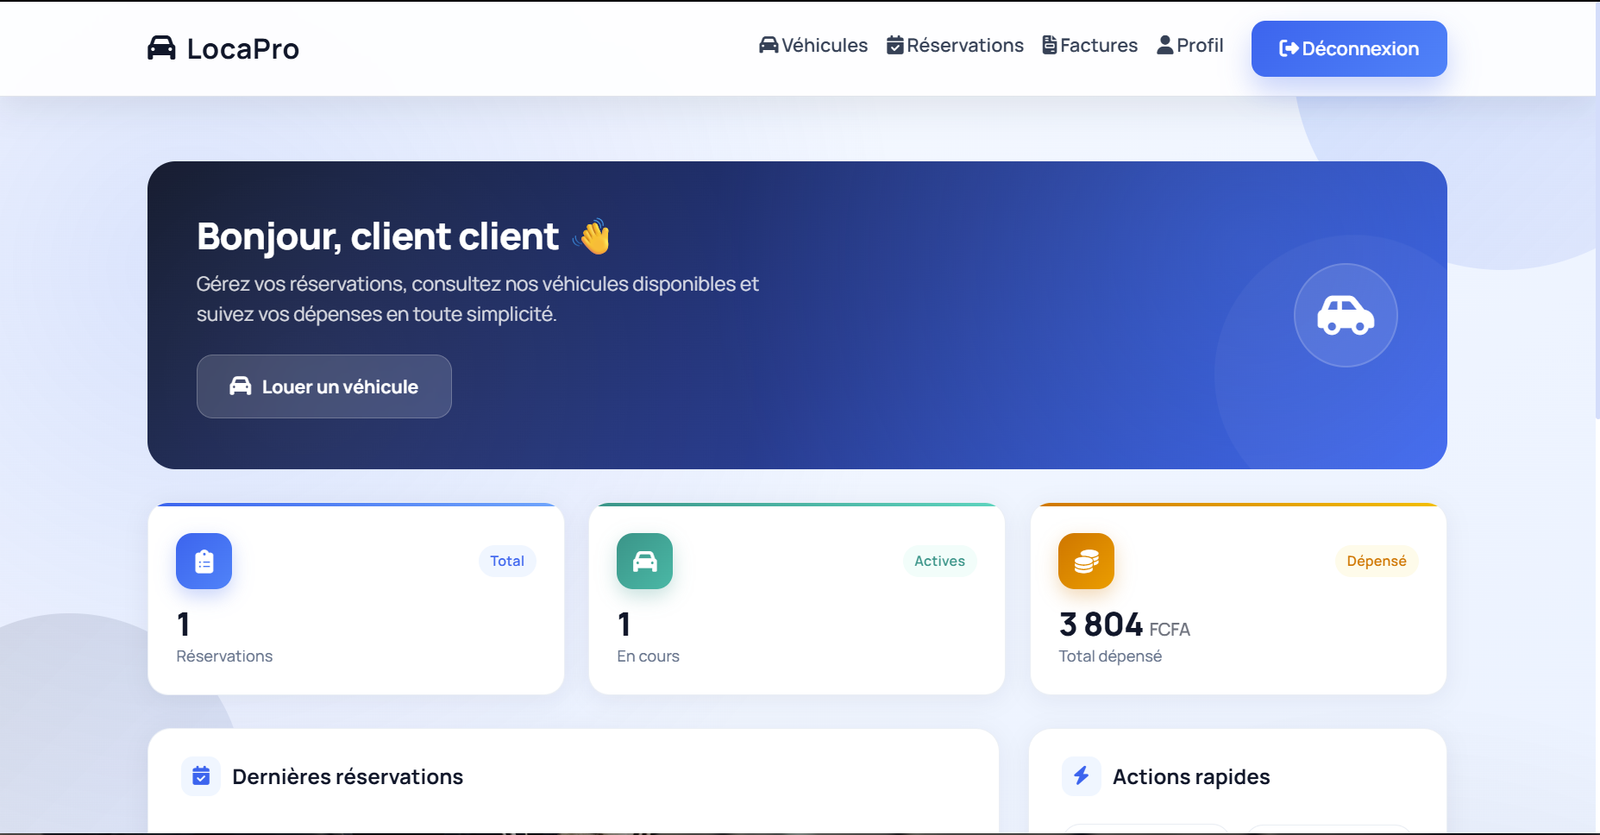The height and width of the screenshot is (835, 1600).
Task: Click the Total dépensé label
Action: pyautogui.click(x=1110, y=656)
